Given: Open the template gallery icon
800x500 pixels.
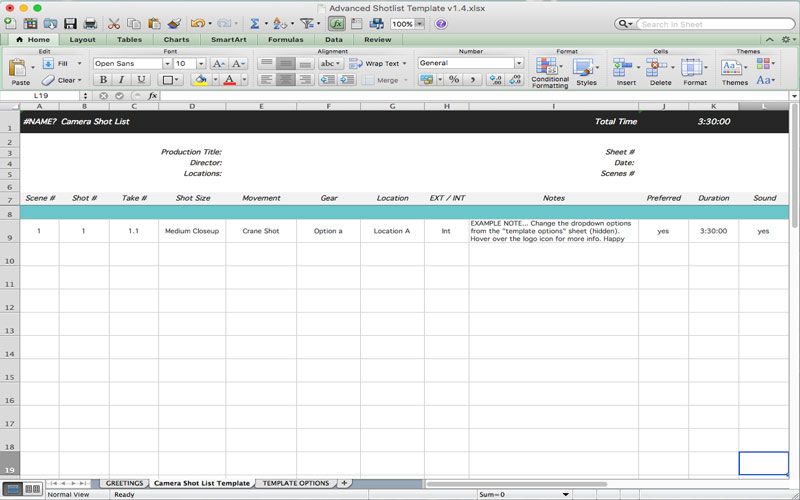Looking at the screenshot, I should click(x=30, y=23).
